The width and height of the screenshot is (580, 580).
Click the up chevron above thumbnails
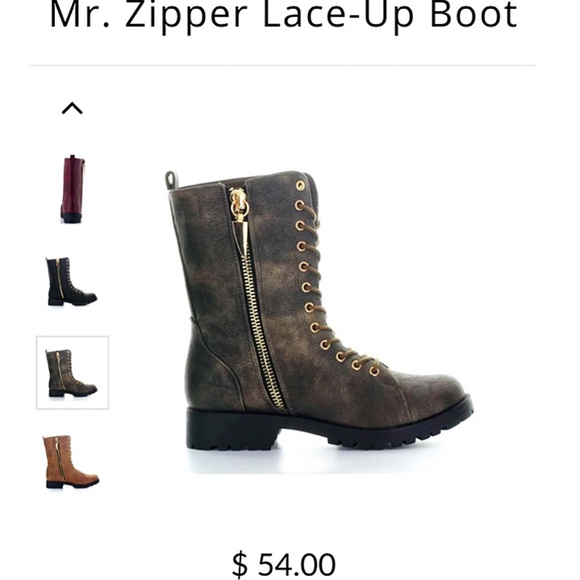[x=72, y=108]
